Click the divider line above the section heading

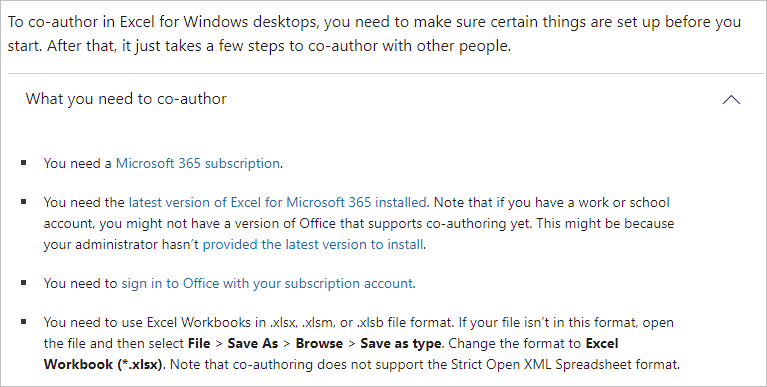(x=385, y=74)
